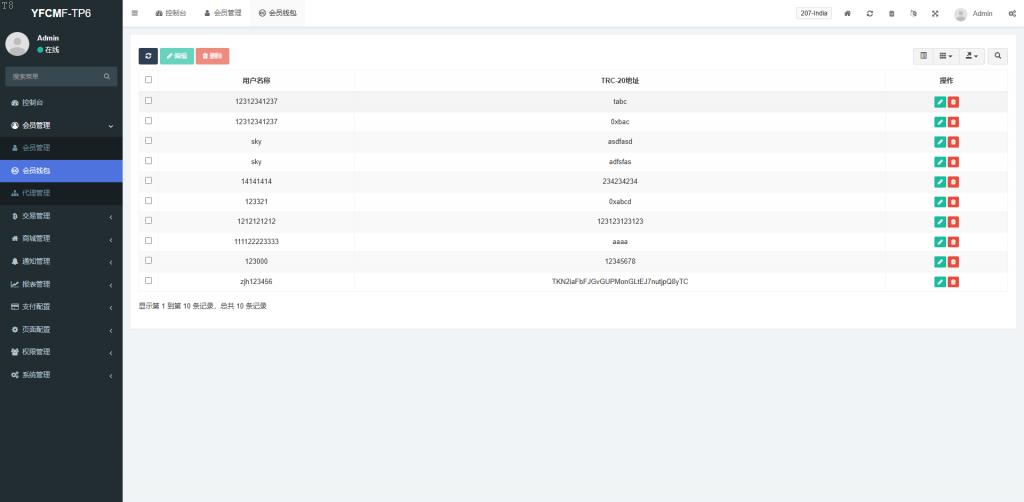Click the home icon in top bar

847,13
